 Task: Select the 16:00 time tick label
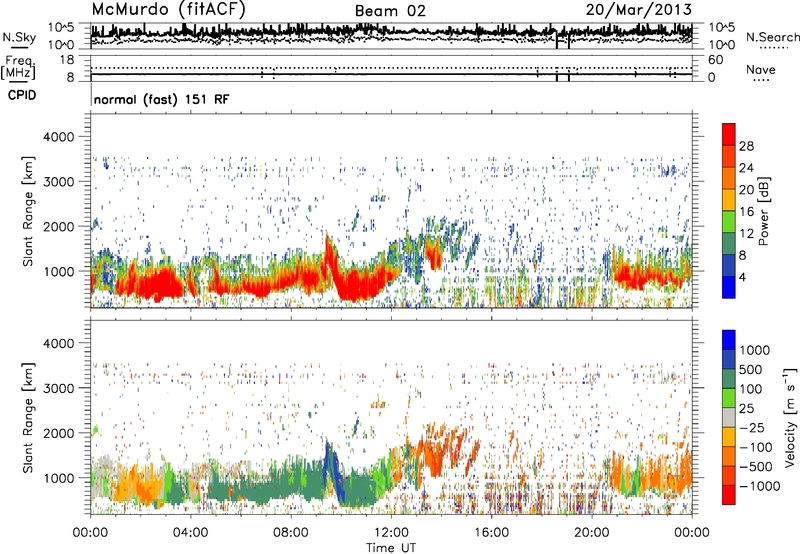[491, 533]
